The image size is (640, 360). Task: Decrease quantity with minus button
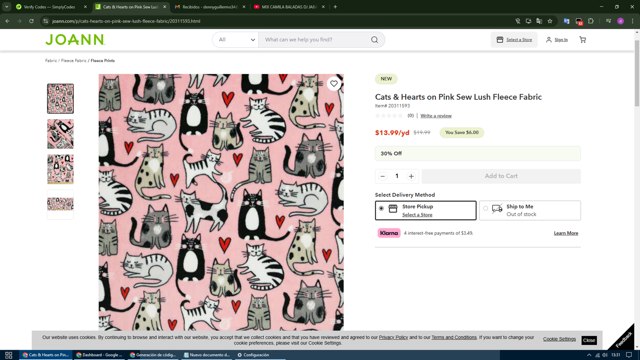tap(382, 176)
